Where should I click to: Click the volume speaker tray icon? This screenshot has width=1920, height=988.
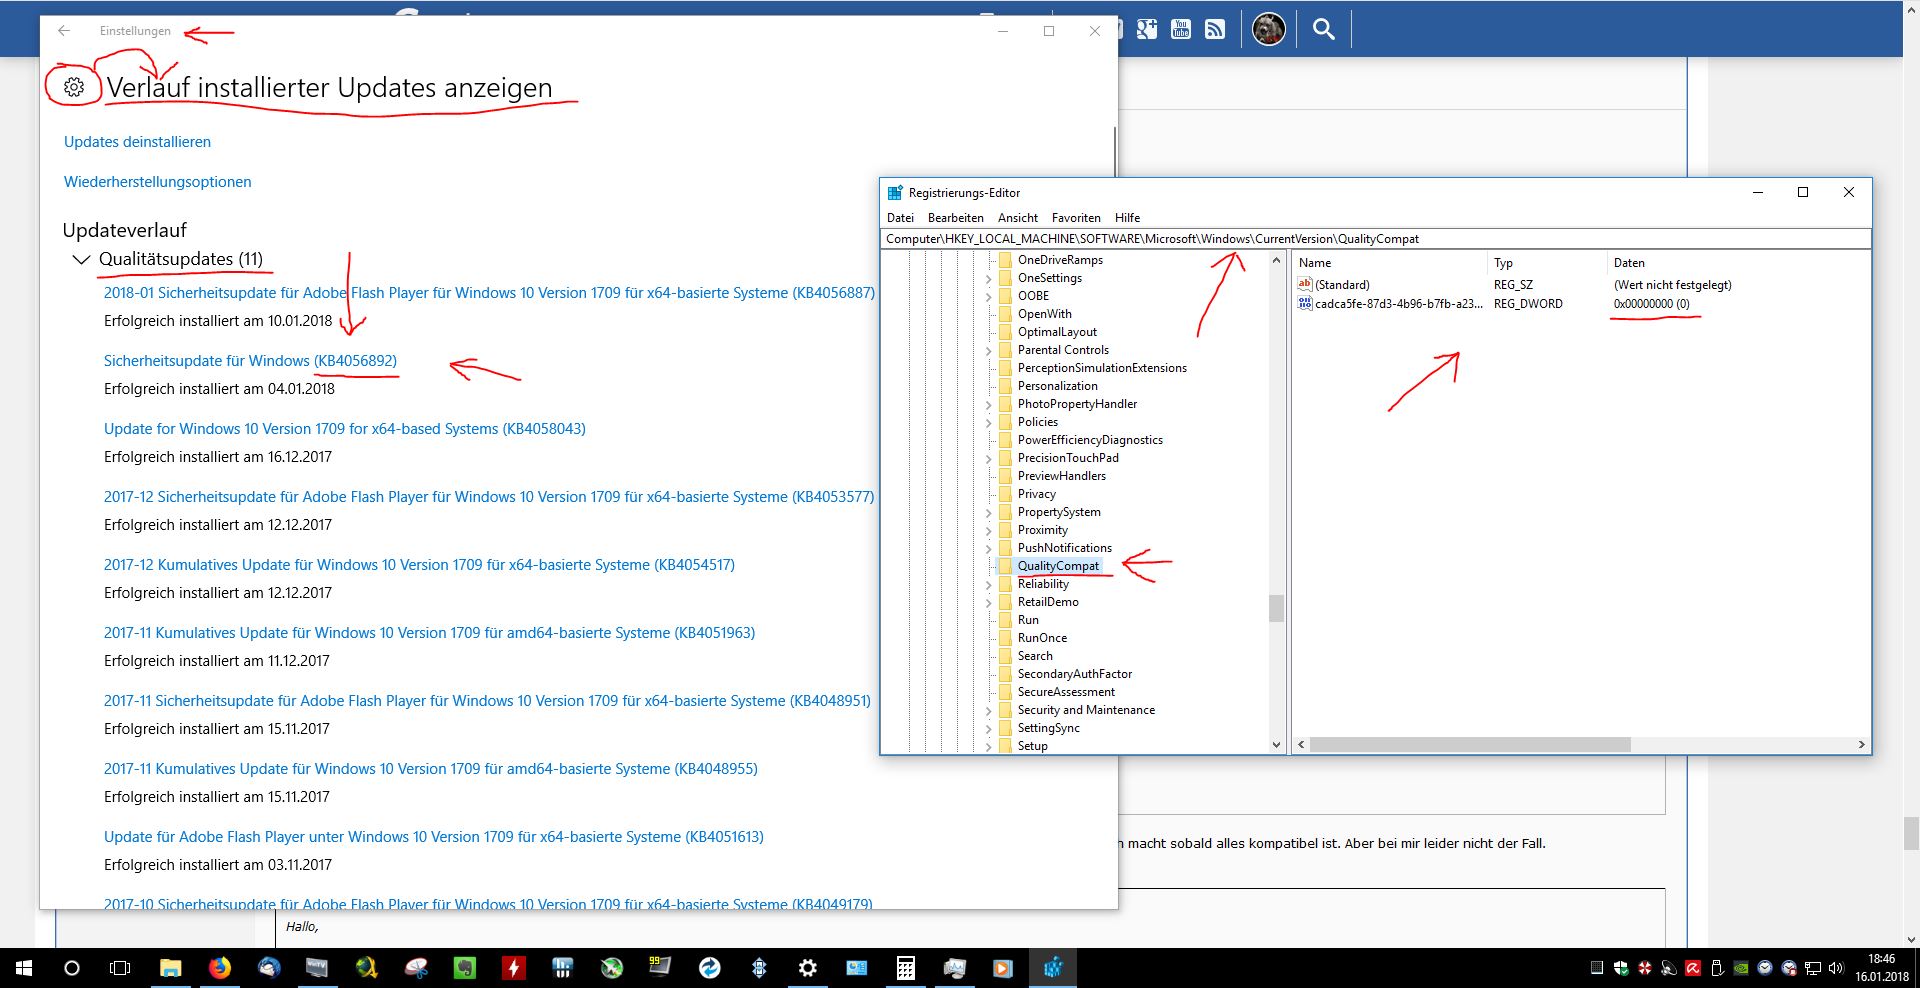coord(1836,968)
